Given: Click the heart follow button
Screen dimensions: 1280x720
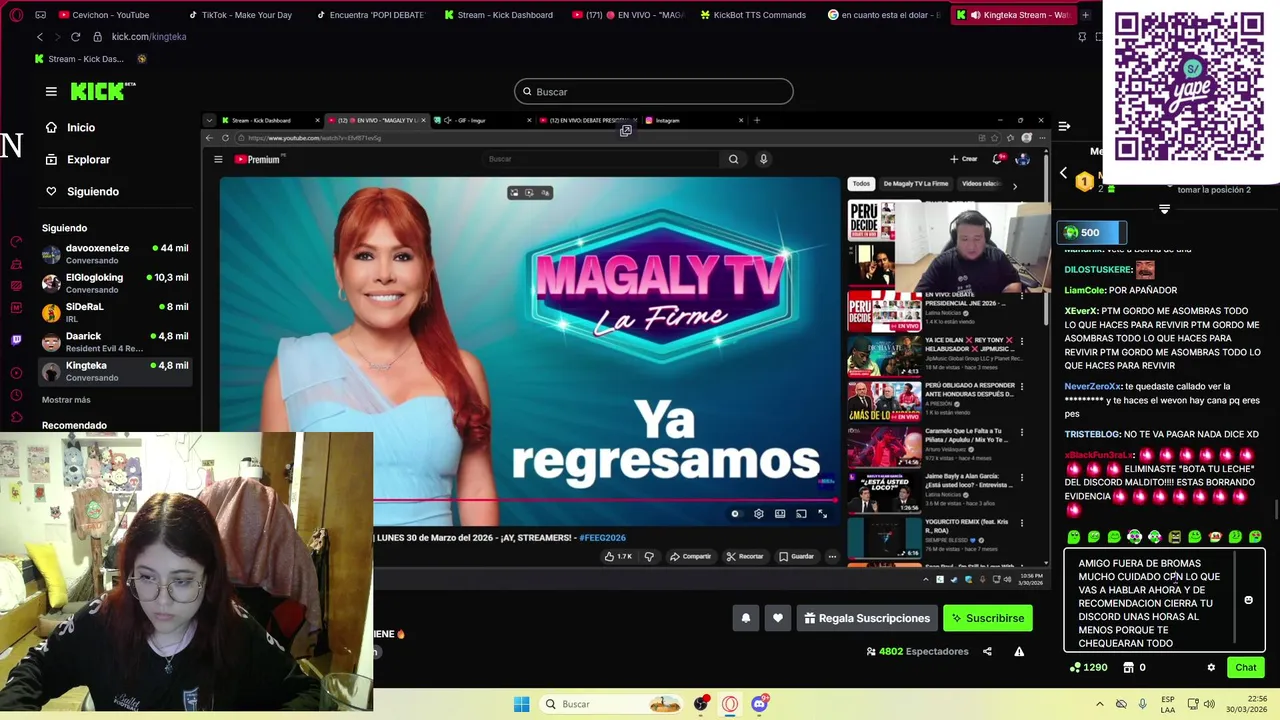Looking at the screenshot, I should (x=778, y=618).
